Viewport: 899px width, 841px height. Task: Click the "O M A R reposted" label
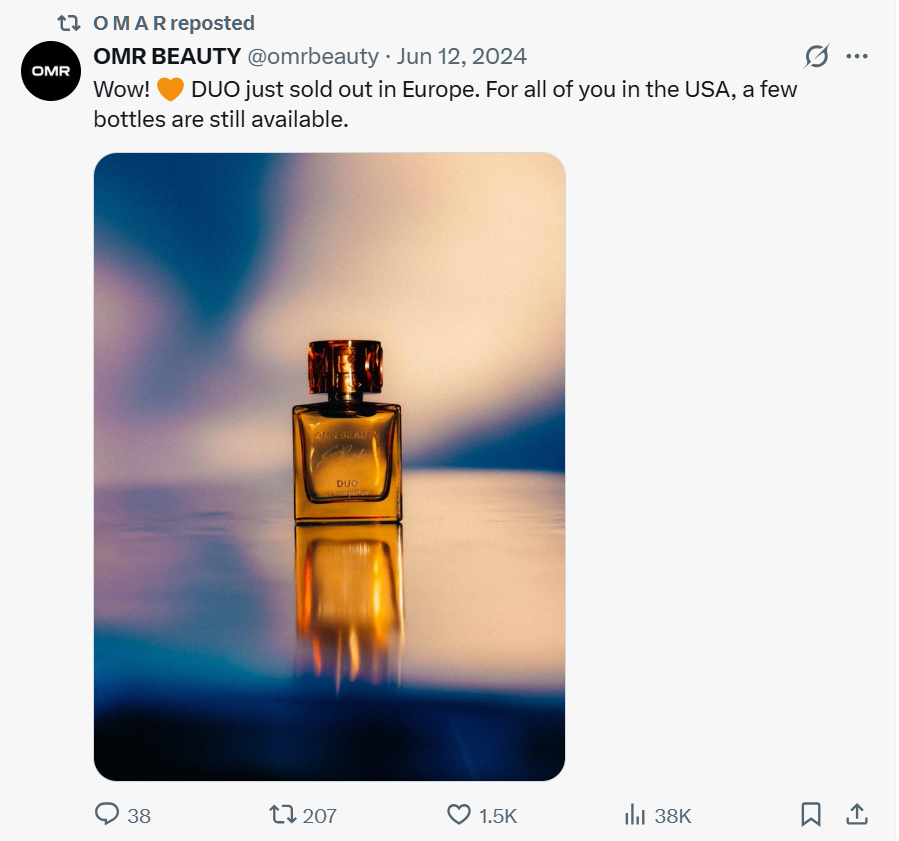pyautogui.click(x=174, y=22)
